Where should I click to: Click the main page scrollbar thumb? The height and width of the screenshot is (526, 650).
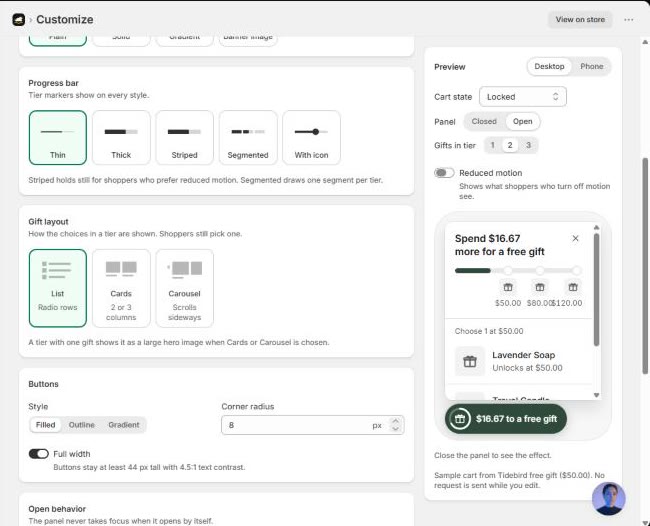click(645, 265)
